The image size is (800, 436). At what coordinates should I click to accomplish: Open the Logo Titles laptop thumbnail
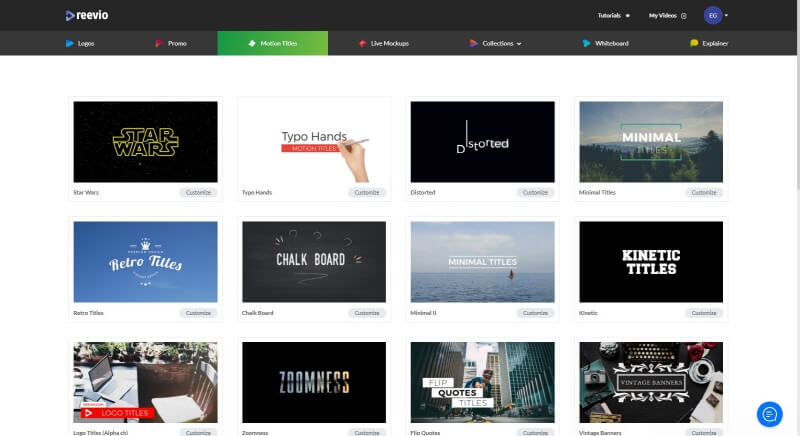point(145,382)
